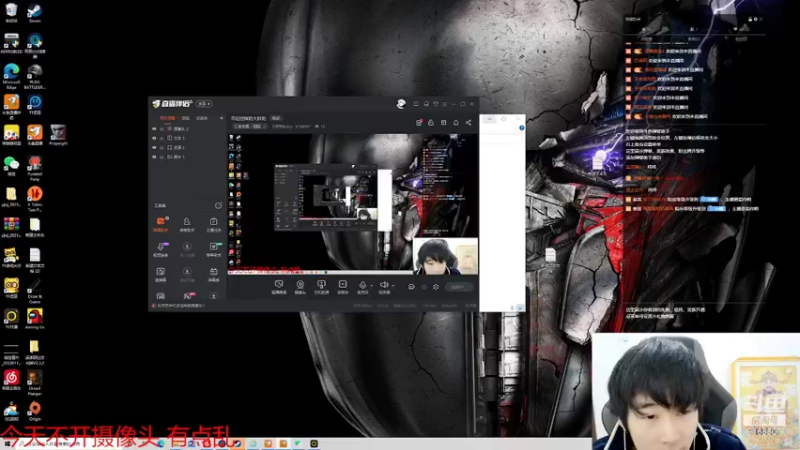The image size is (800, 450).
Task: Open the middle tool in toolbox second row
Action: 187,249
